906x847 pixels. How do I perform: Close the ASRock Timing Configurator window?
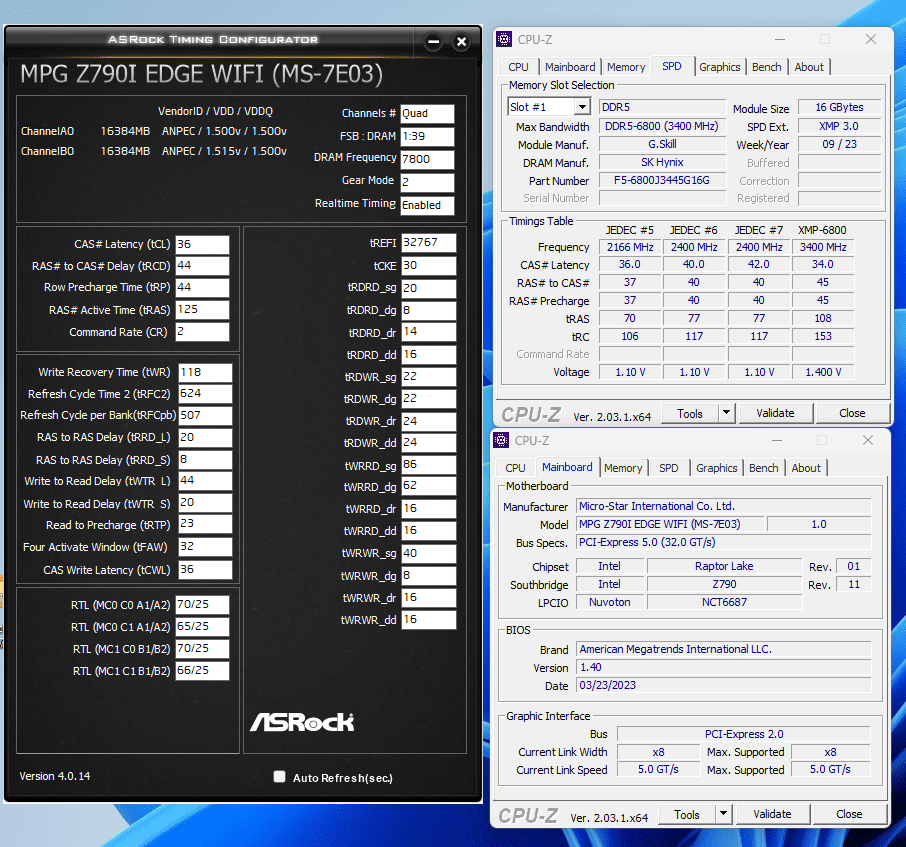(461, 42)
